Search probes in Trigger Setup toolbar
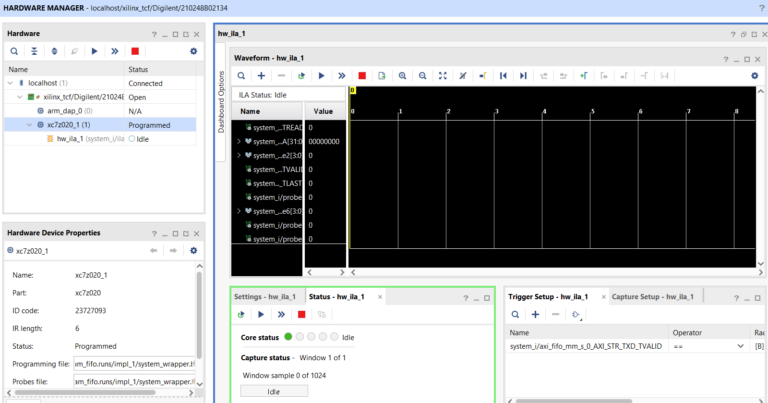Viewport: 768px width, 403px height. [515, 314]
